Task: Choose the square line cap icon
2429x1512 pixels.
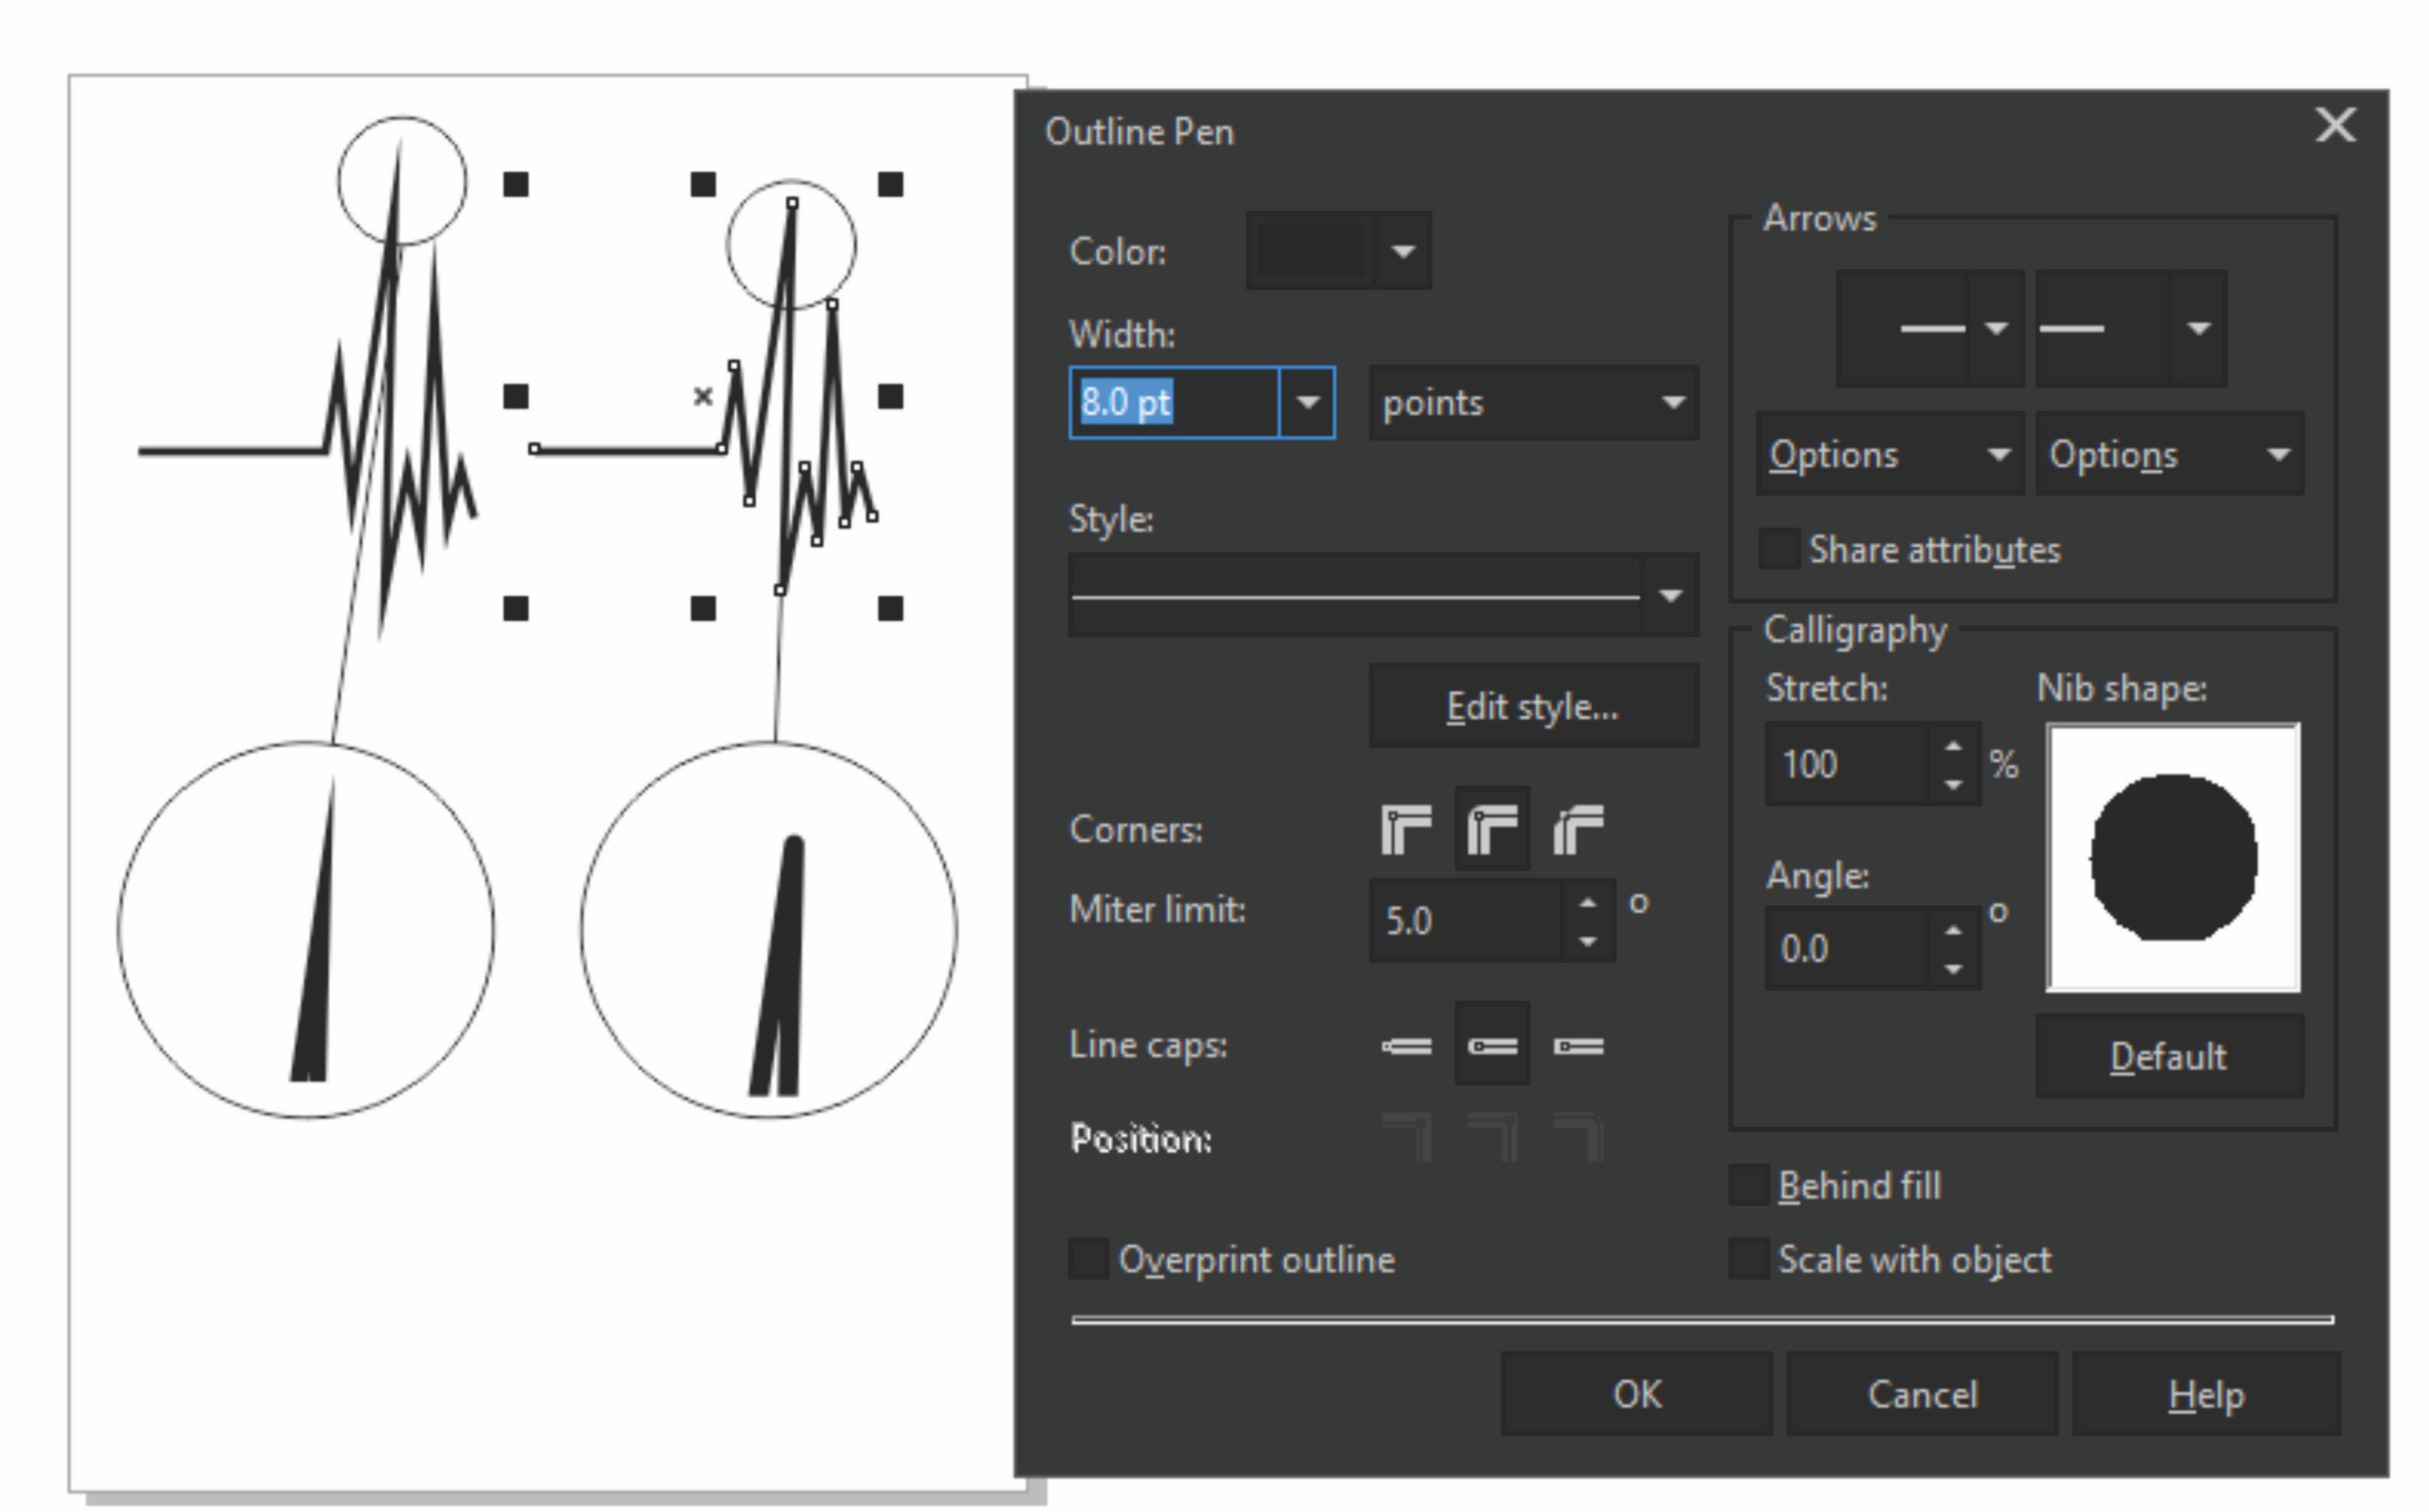Action: coord(1405,1046)
